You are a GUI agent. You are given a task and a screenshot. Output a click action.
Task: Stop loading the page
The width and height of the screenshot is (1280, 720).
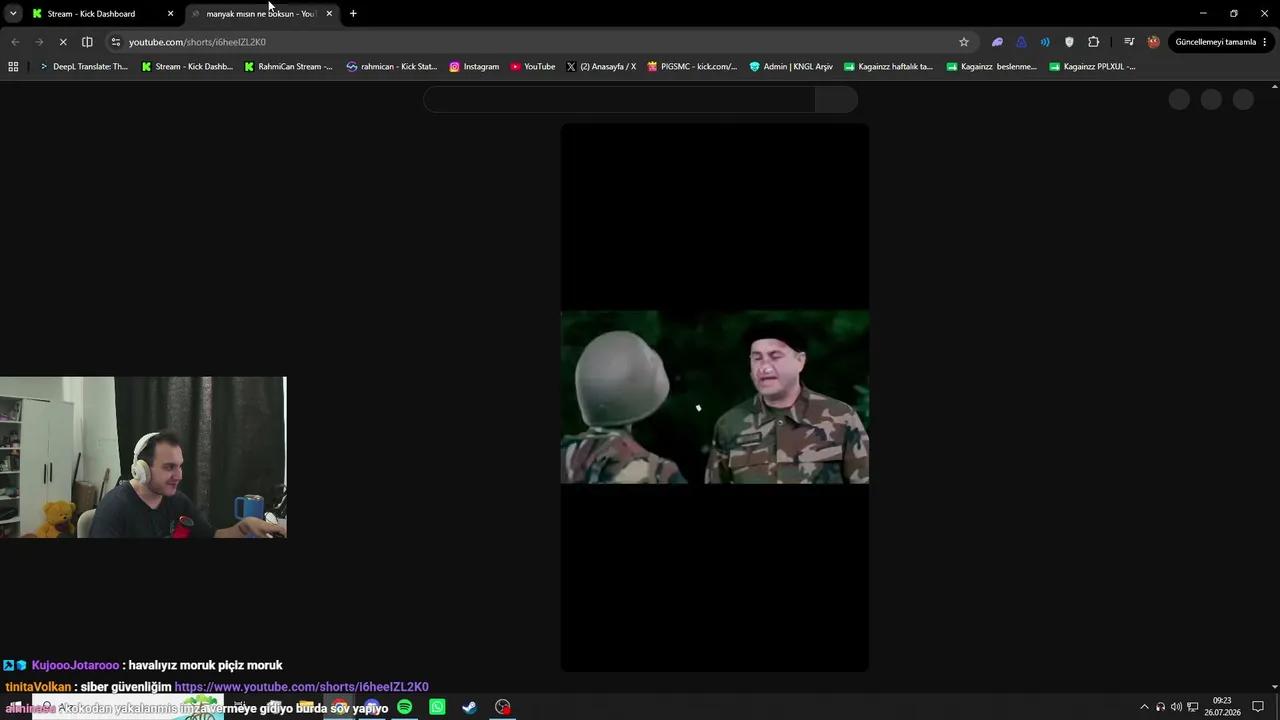point(63,42)
